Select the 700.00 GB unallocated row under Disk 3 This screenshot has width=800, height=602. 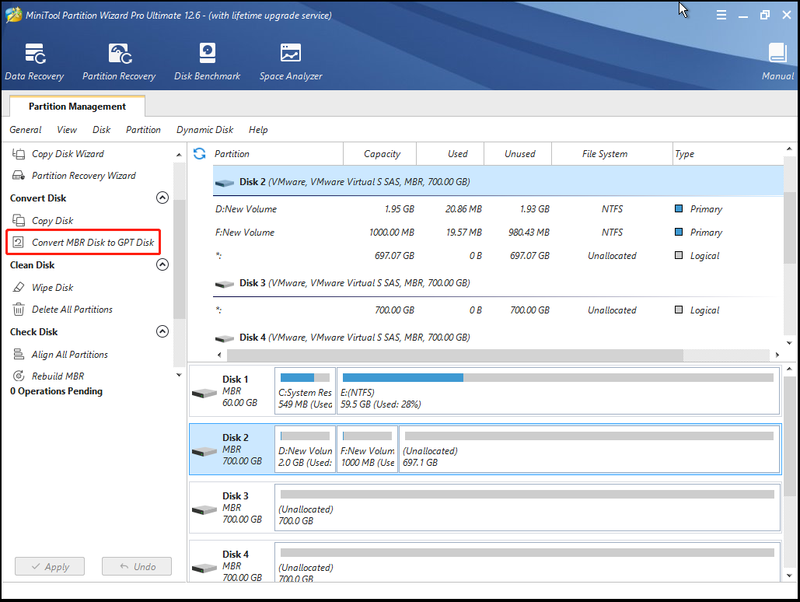(498, 310)
